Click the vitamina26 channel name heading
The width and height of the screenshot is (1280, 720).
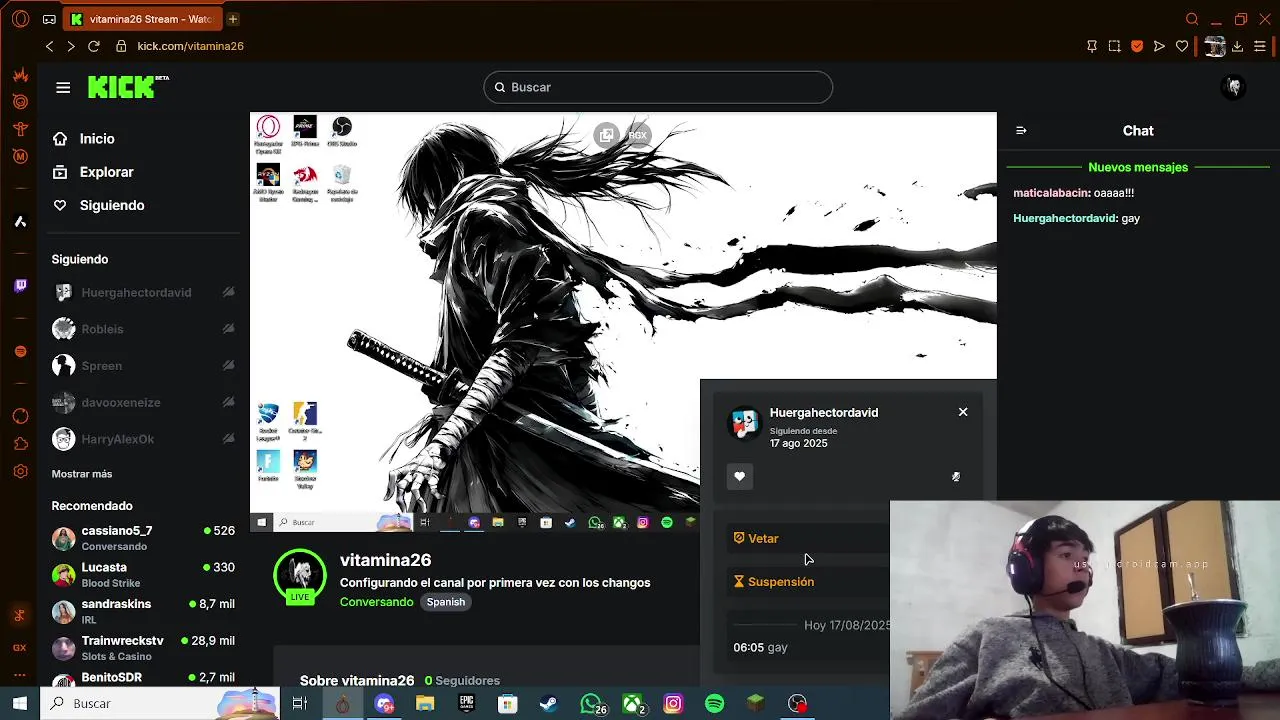click(x=385, y=560)
